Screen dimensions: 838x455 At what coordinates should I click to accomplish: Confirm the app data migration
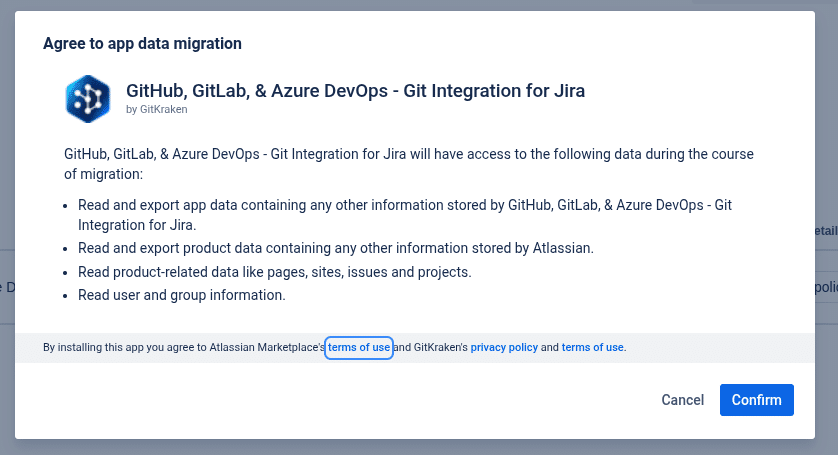[756, 400]
